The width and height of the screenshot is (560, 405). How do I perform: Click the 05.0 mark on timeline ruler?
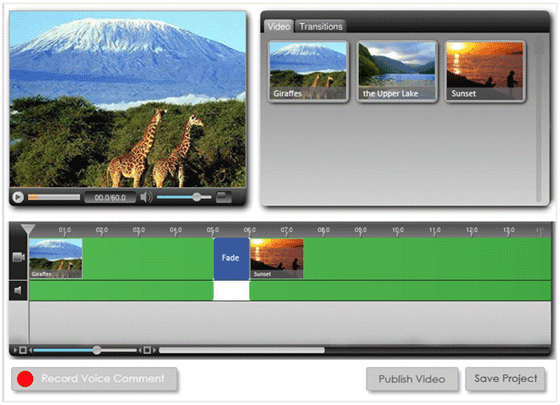tap(213, 230)
